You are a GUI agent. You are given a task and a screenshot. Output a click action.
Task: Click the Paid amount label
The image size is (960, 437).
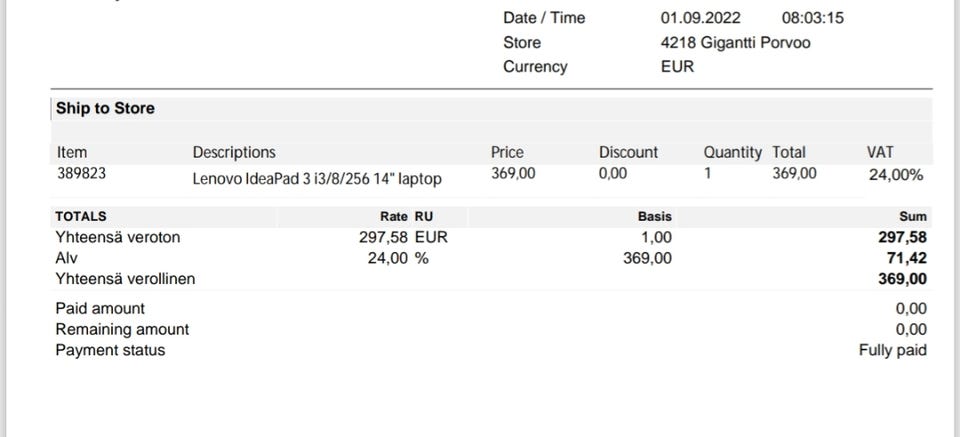(x=100, y=308)
